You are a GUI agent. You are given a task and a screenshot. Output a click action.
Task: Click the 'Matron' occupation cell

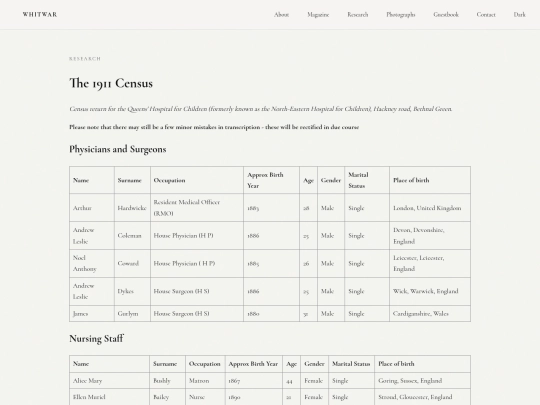click(x=205, y=381)
